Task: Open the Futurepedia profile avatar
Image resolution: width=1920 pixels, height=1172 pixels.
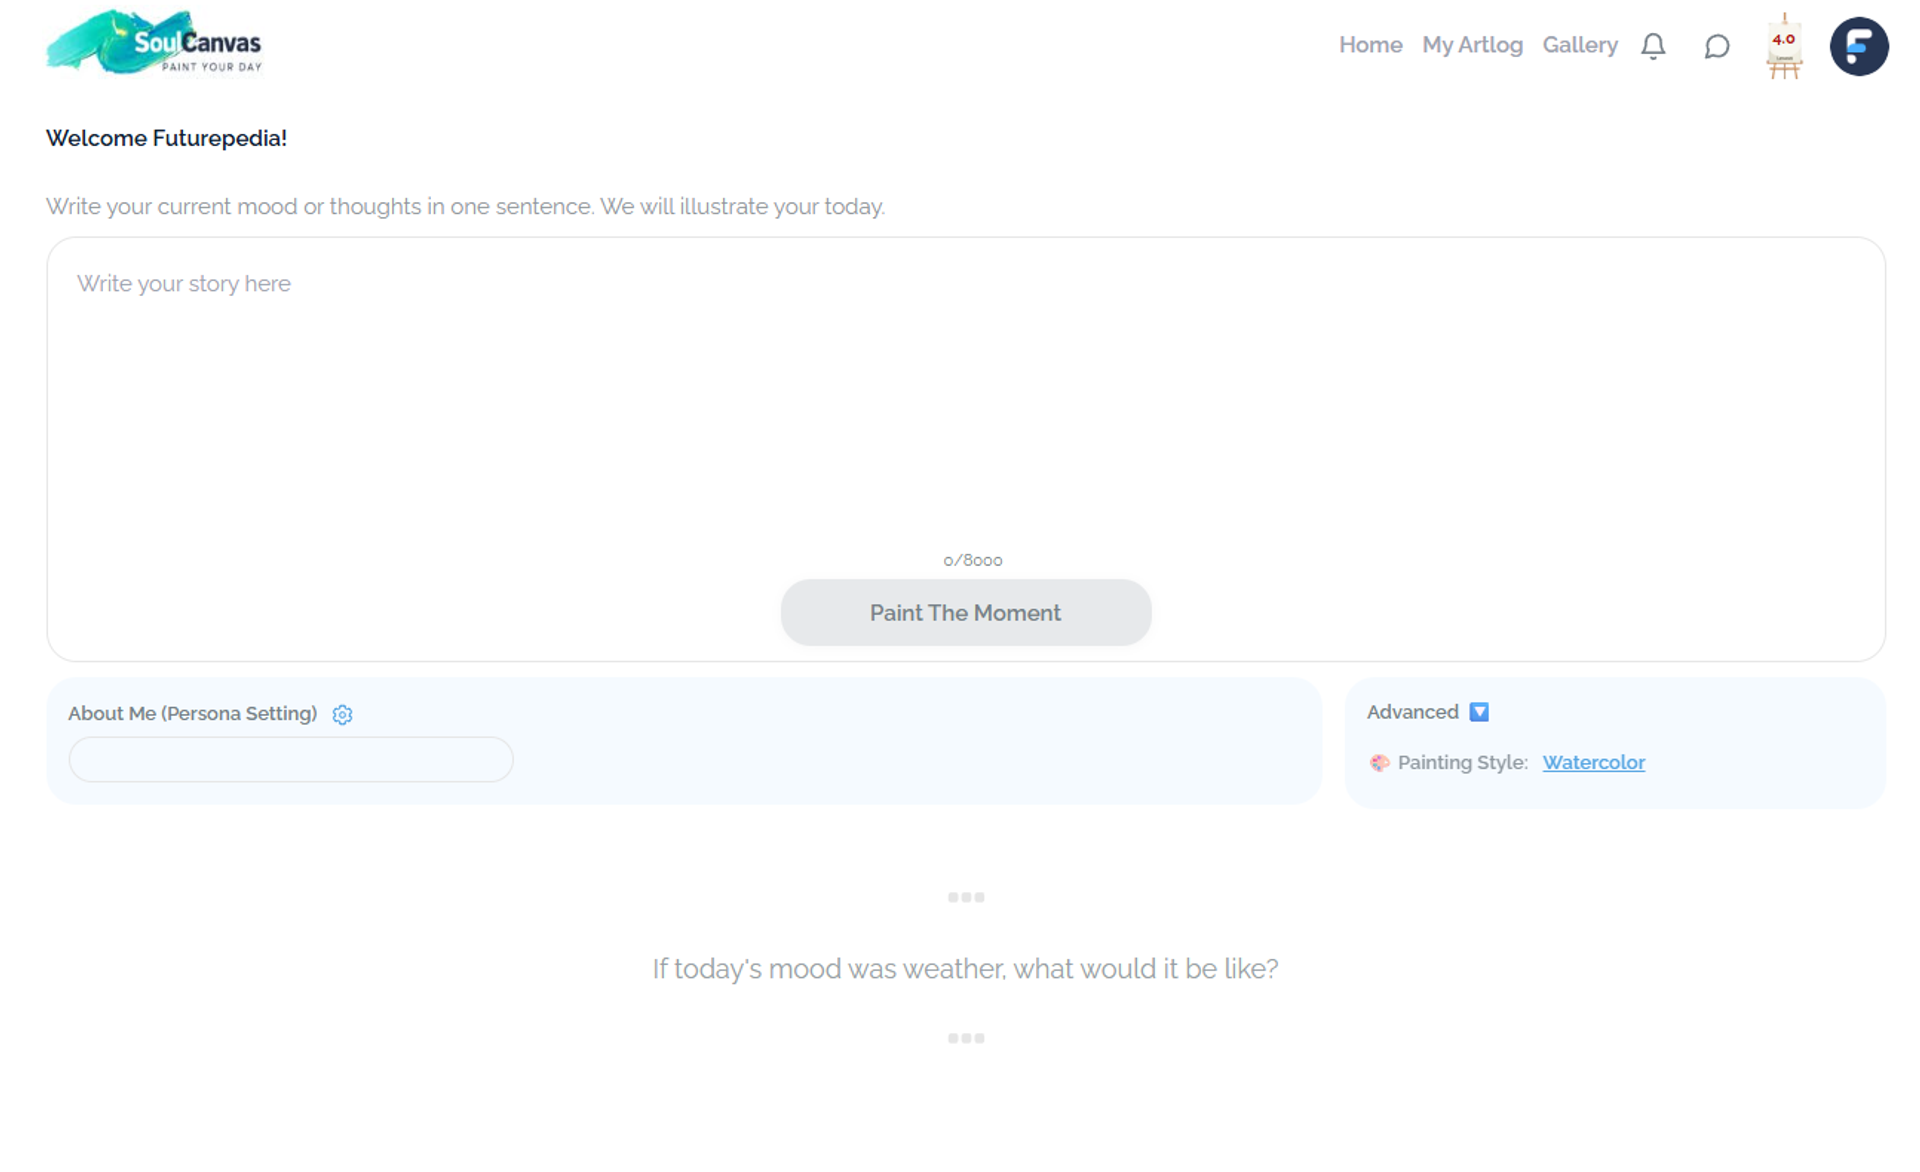Action: (x=1858, y=46)
